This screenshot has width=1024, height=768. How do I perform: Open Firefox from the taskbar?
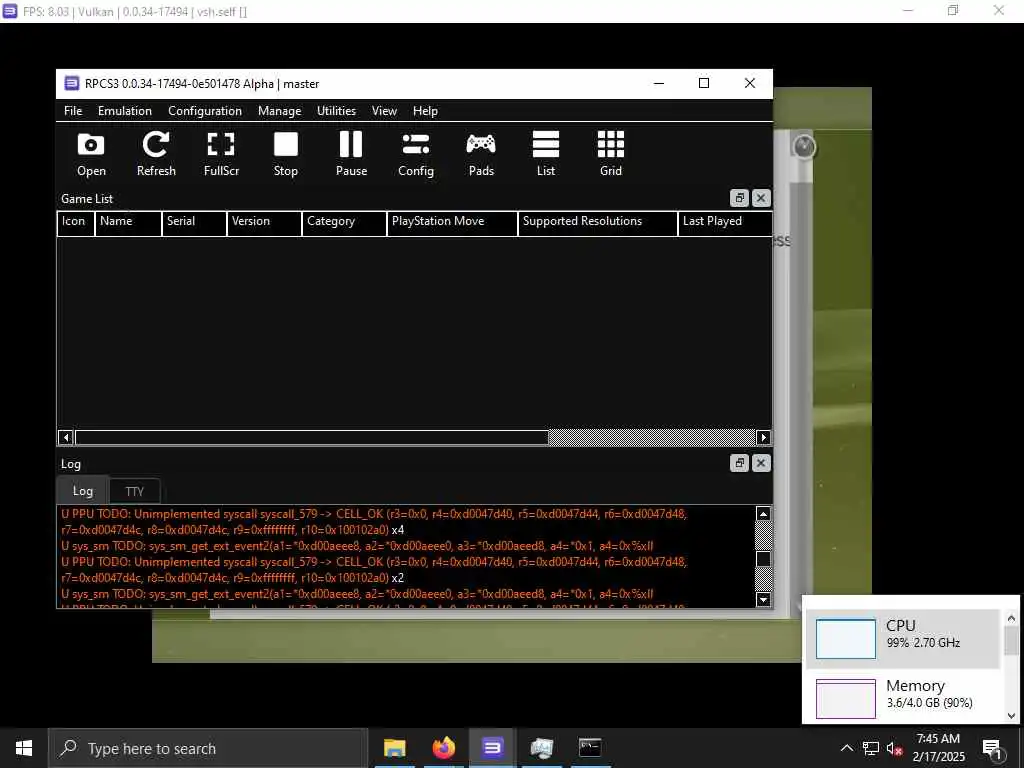[x=443, y=748]
